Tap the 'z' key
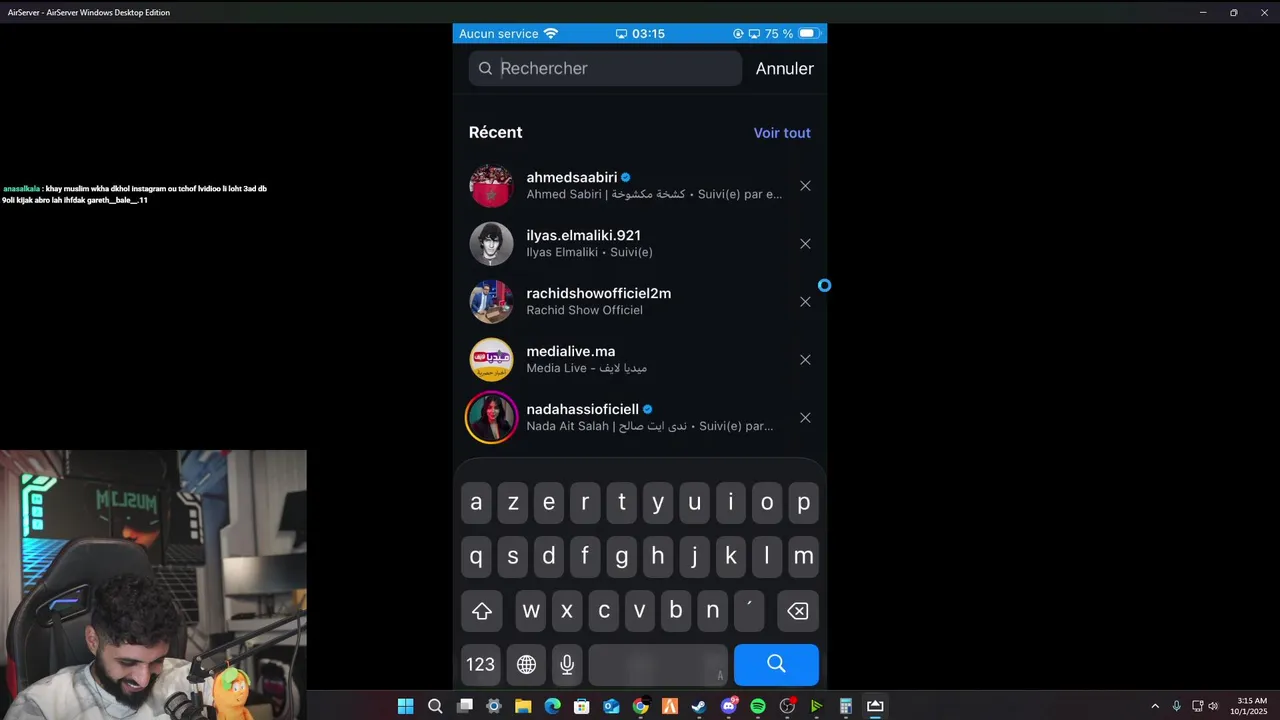 click(513, 503)
